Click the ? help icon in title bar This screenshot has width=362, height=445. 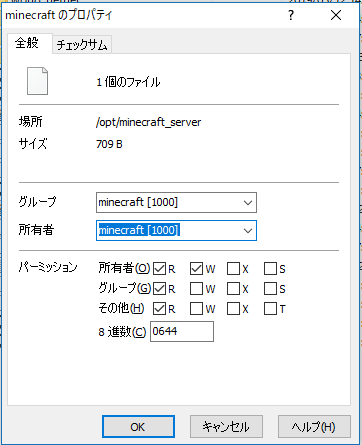(x=291, y=15)
